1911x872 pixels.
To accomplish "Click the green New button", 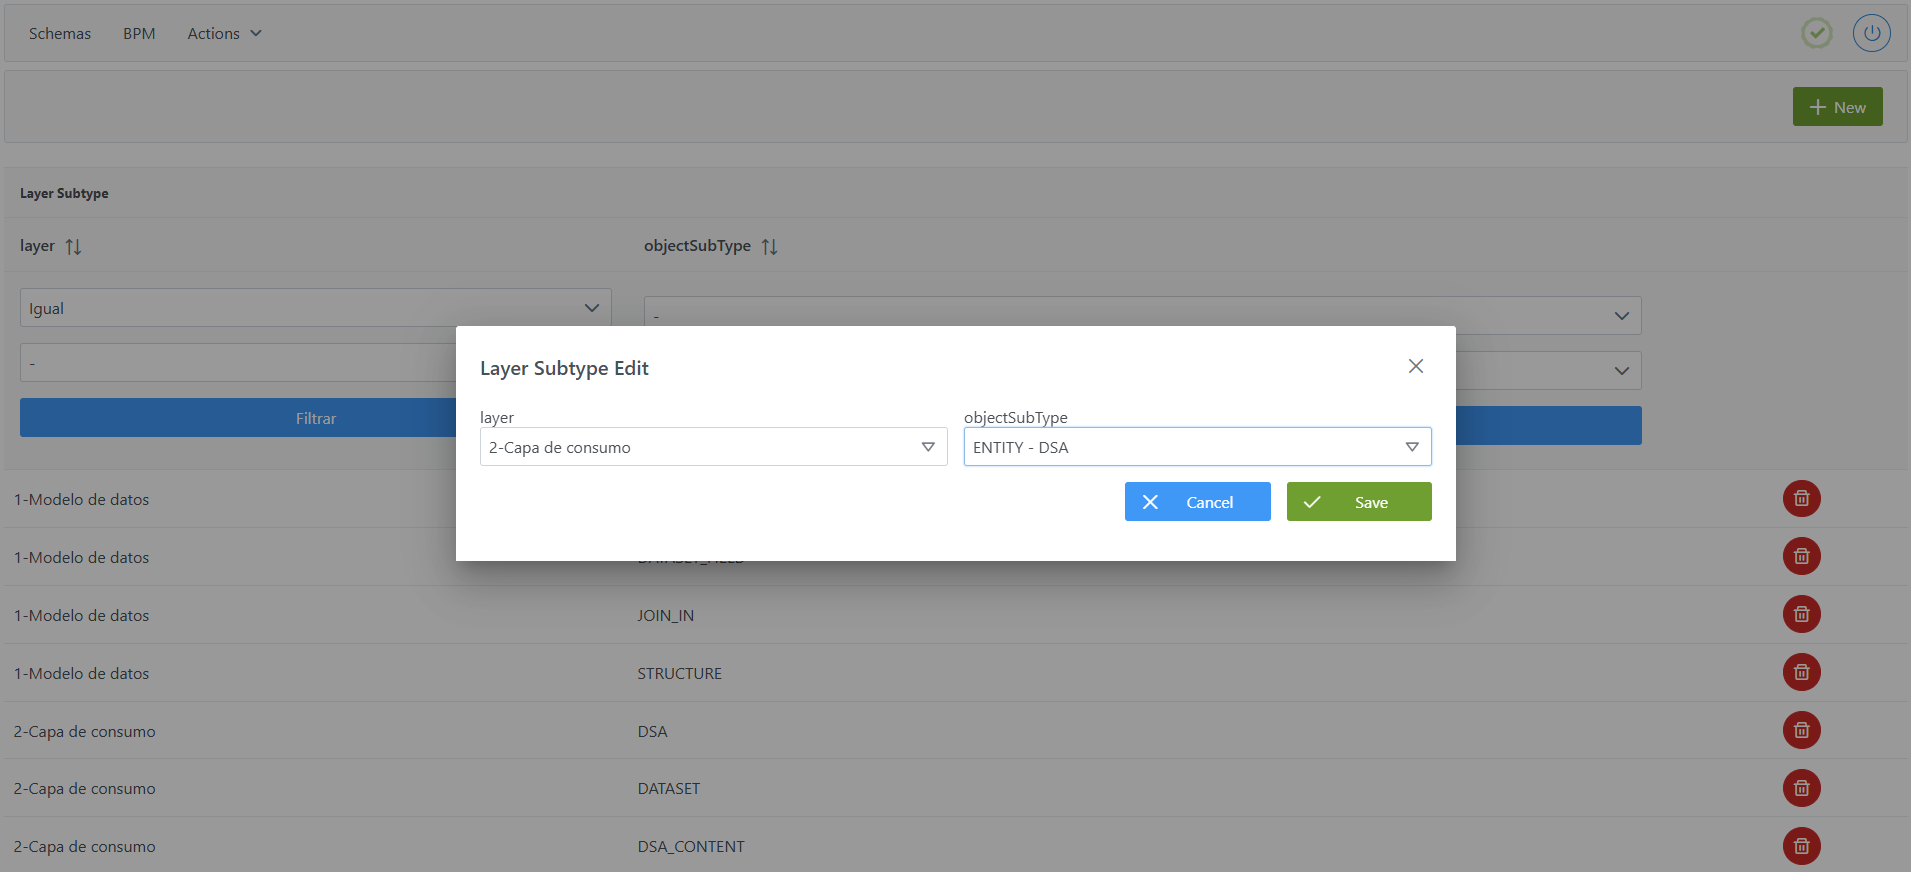I will (x=1837, y=107).
